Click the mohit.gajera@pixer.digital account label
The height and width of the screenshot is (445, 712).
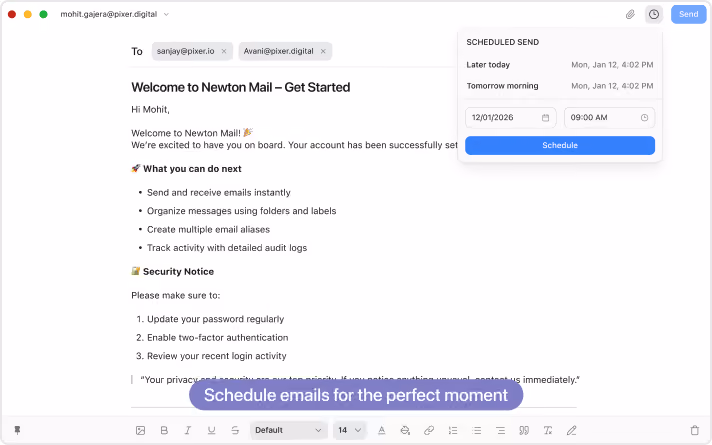[x=109, y=15]
